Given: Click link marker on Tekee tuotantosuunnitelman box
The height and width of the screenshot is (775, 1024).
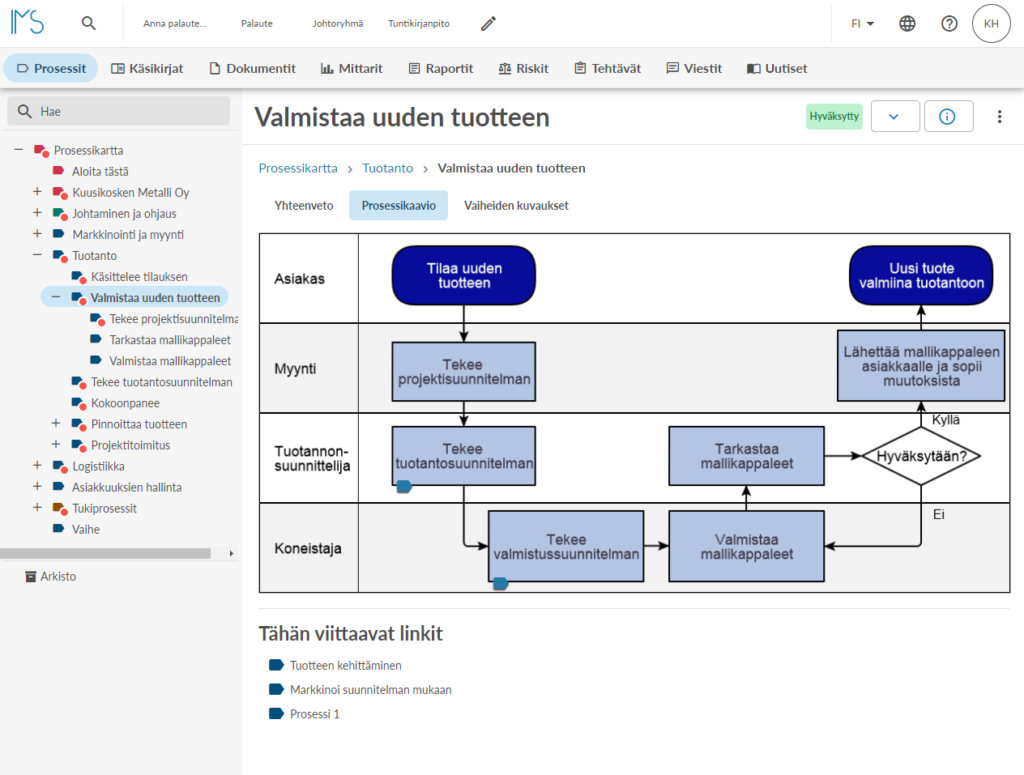Looking at the screenshot, I should pos(404,486).
